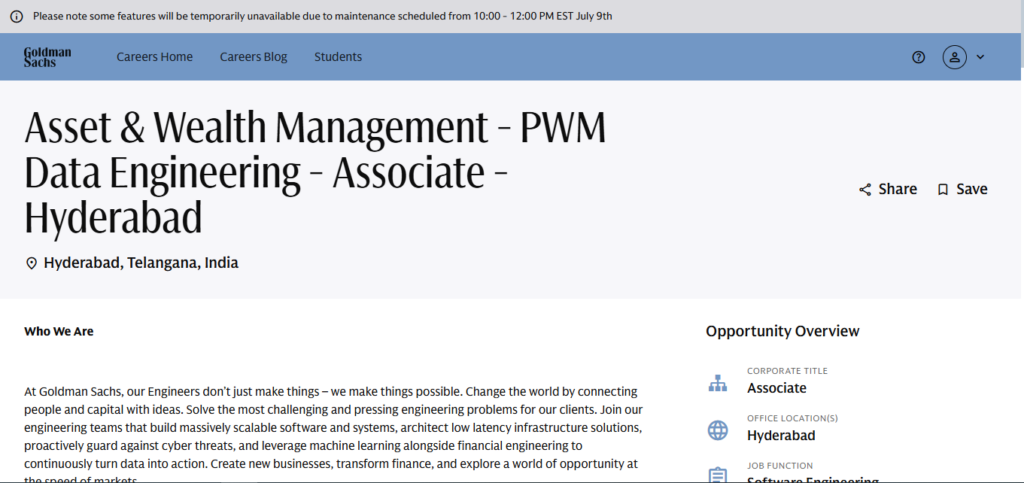Open the user profile avatar icon
The image size is (1024, 483).
point(954,57)
